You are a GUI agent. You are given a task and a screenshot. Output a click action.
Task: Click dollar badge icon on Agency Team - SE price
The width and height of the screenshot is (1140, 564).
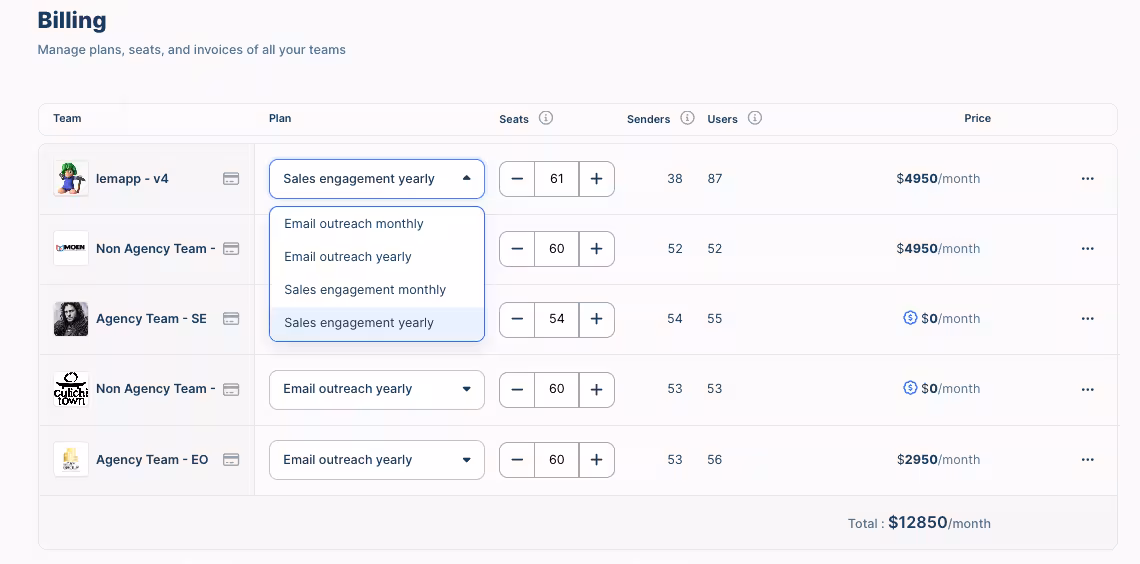pyautogui.click(x=910, y=318)
